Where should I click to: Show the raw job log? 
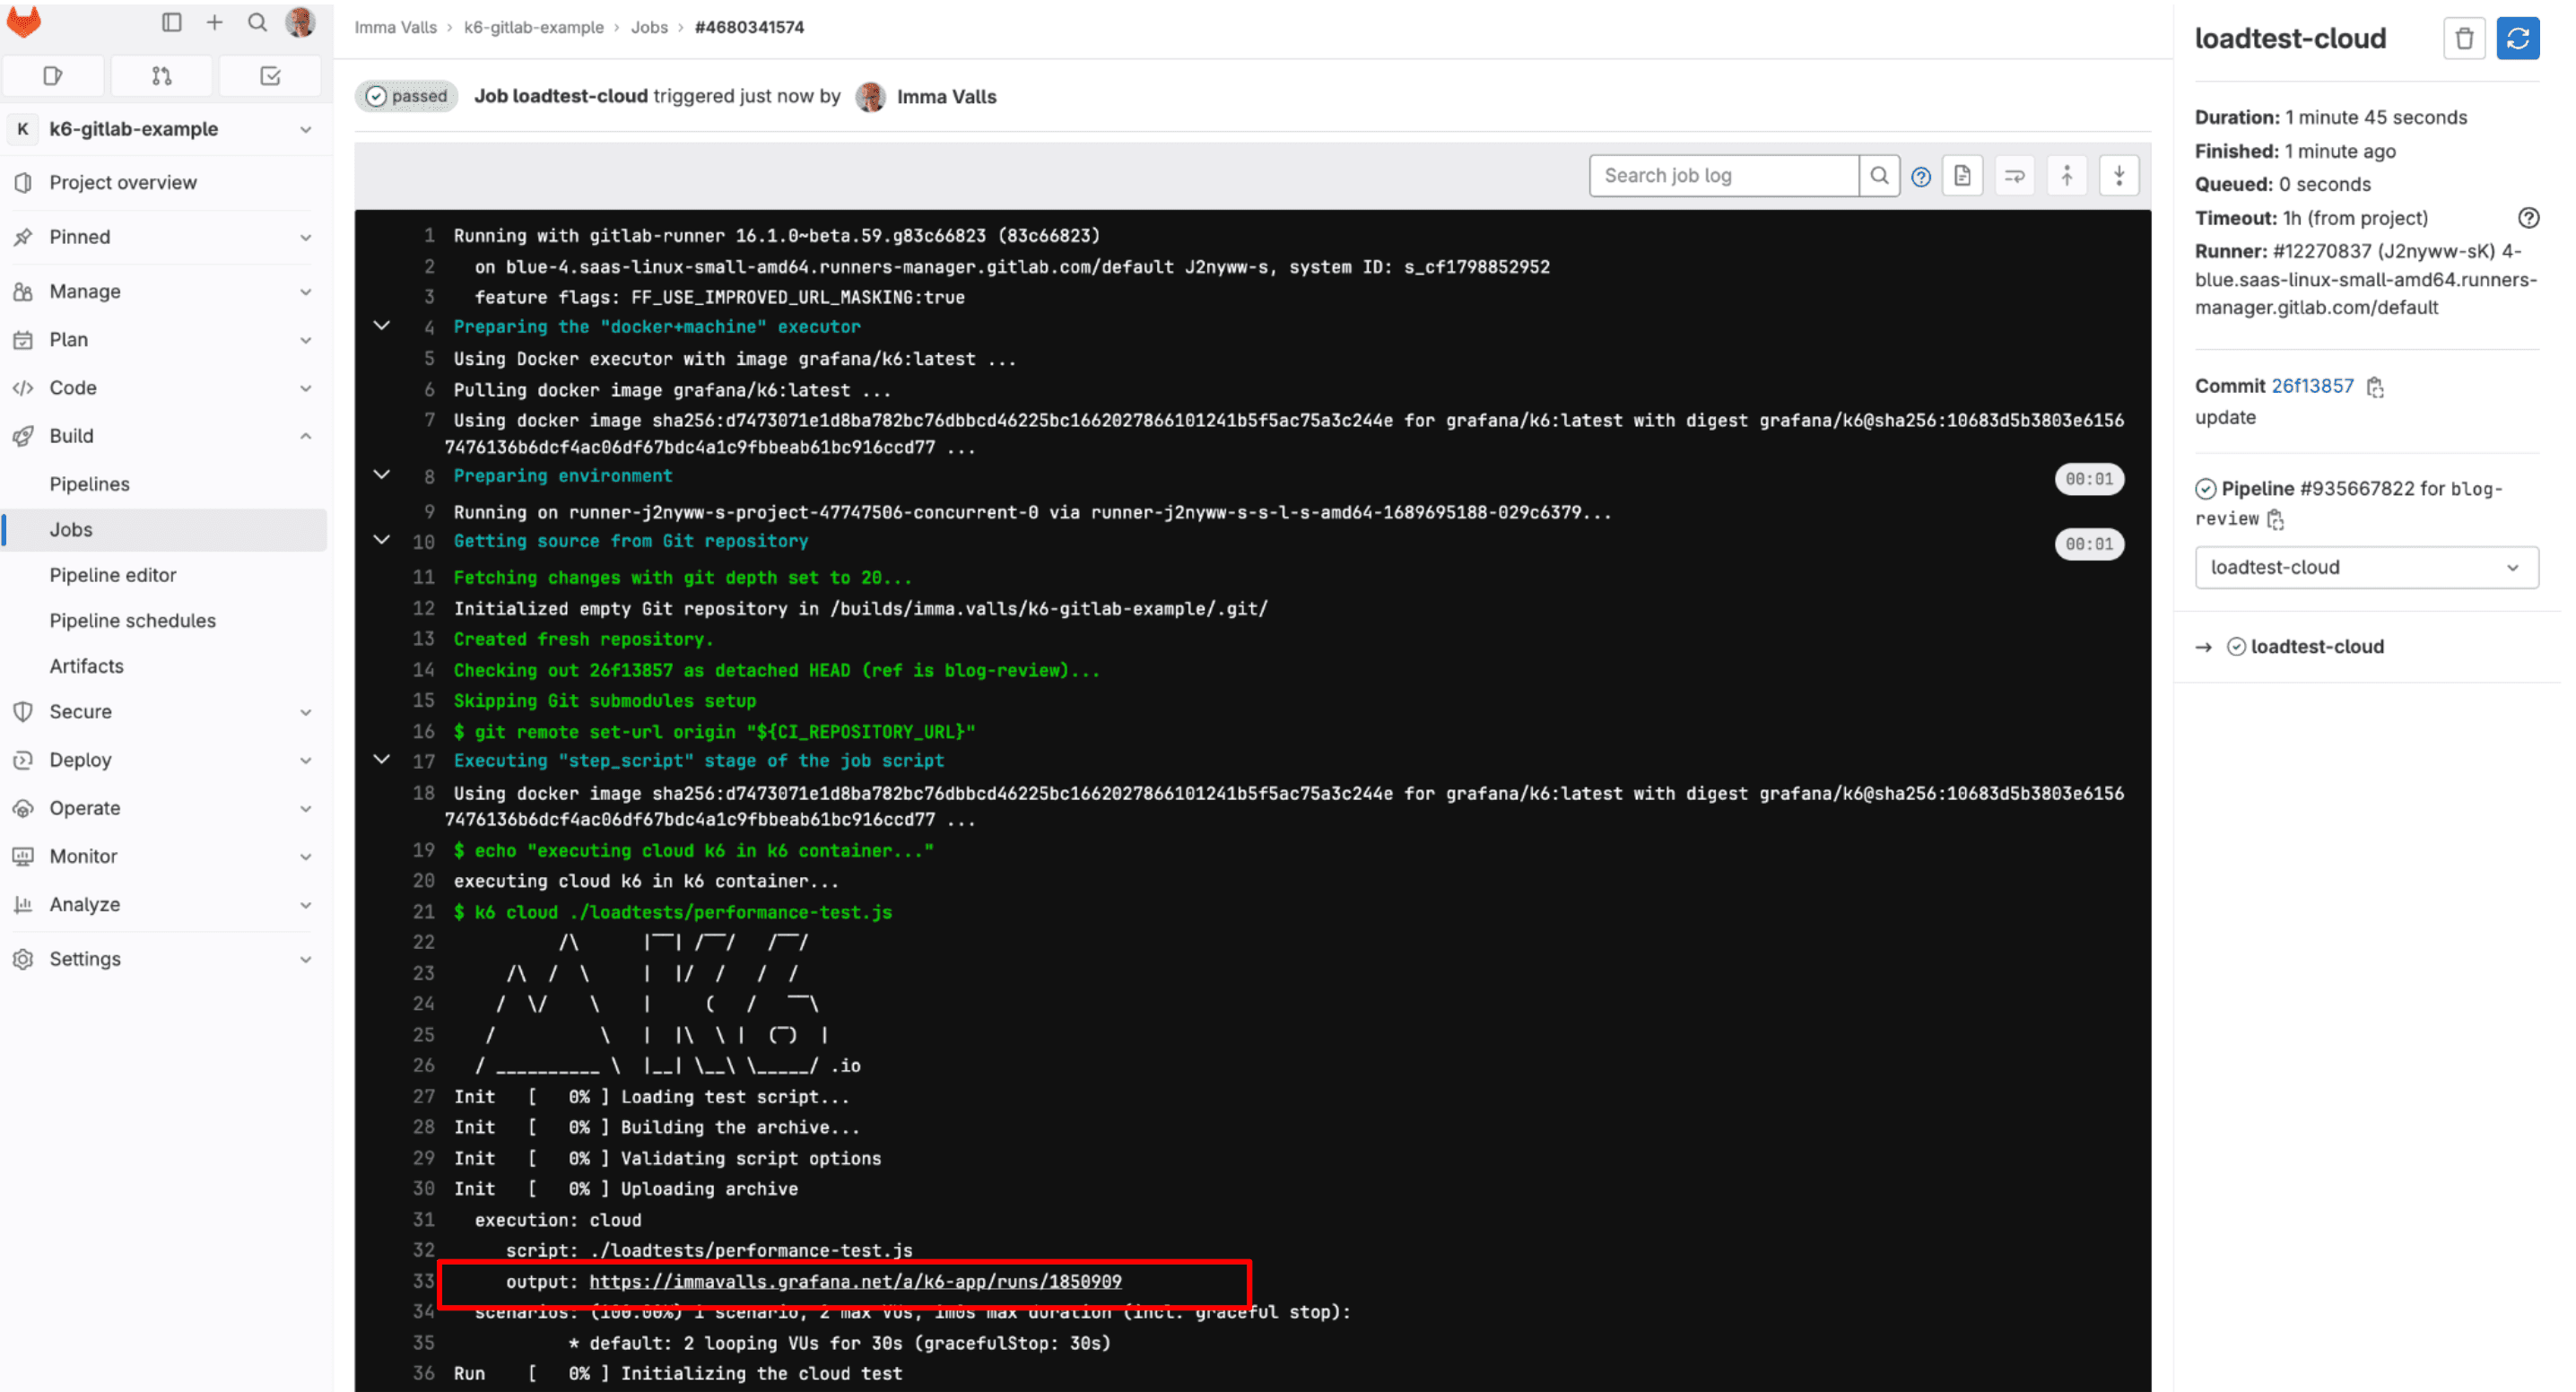click(1962, 175)
